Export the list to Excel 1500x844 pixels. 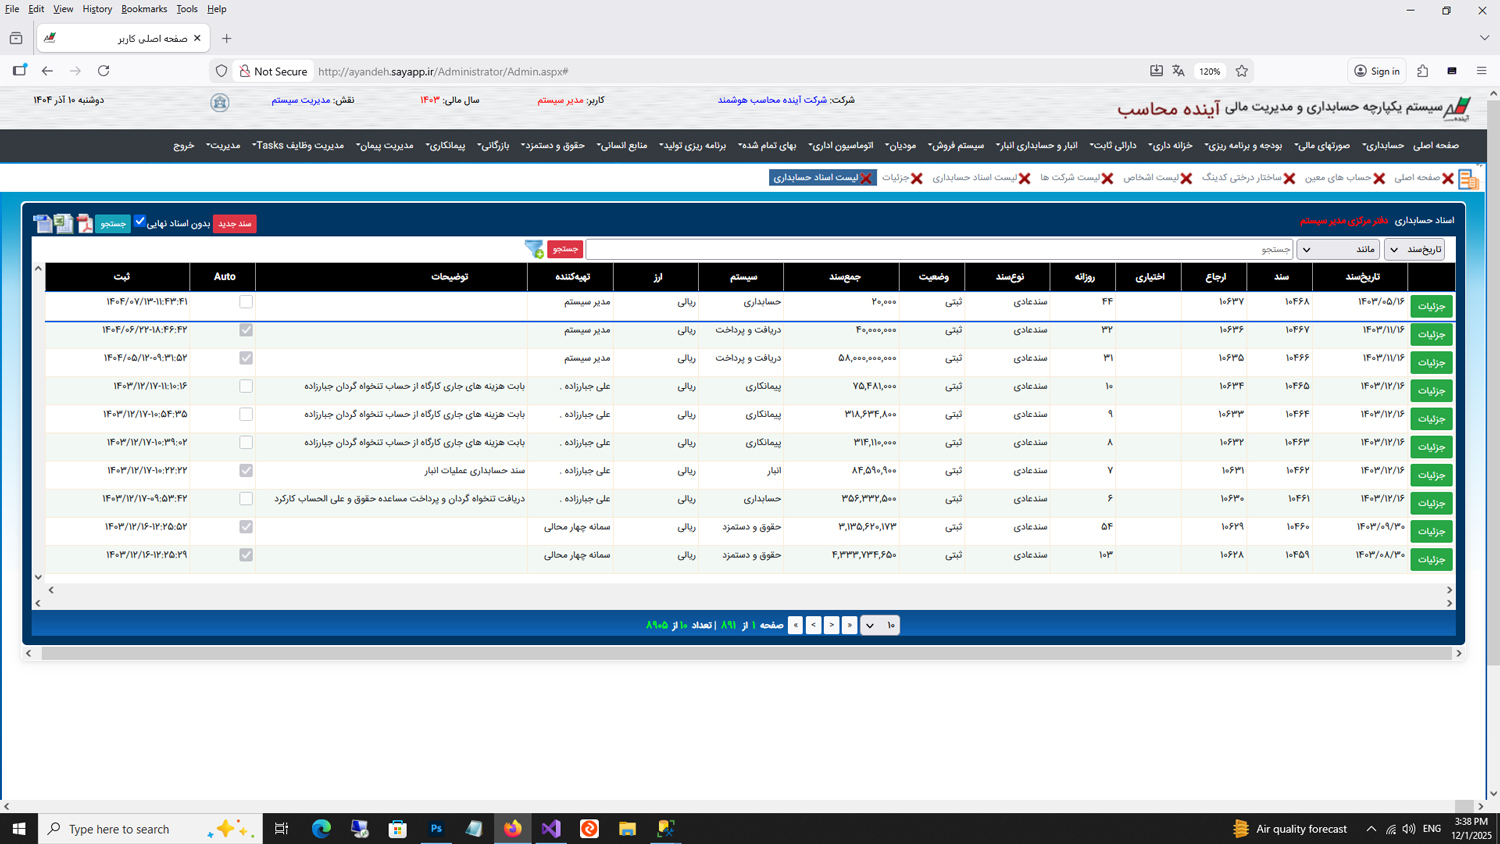64,223
